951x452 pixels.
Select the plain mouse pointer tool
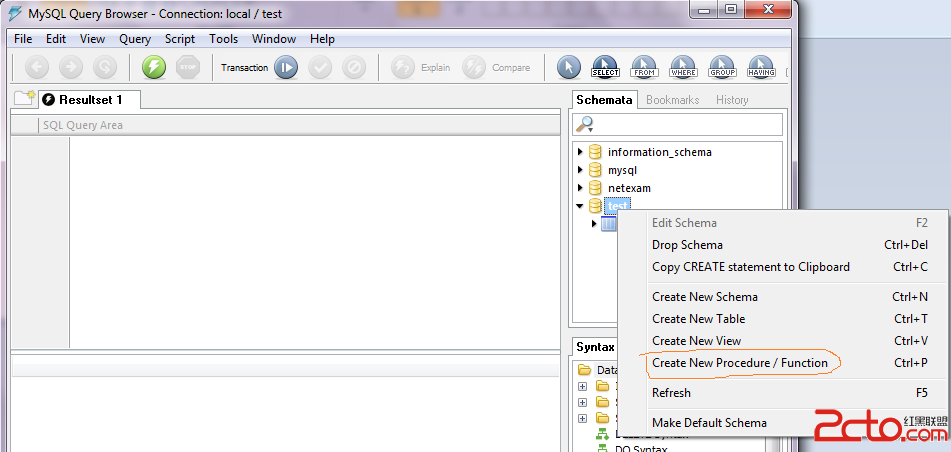[569, 67]
